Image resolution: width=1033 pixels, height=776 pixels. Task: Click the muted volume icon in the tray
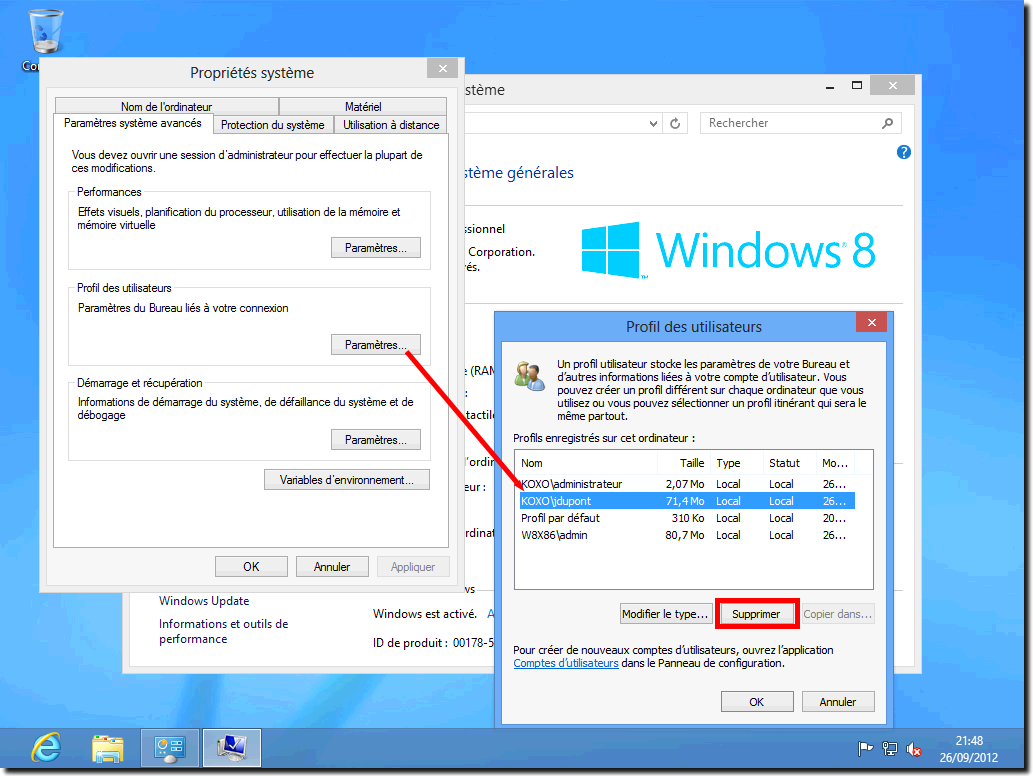tap(914, 749)
